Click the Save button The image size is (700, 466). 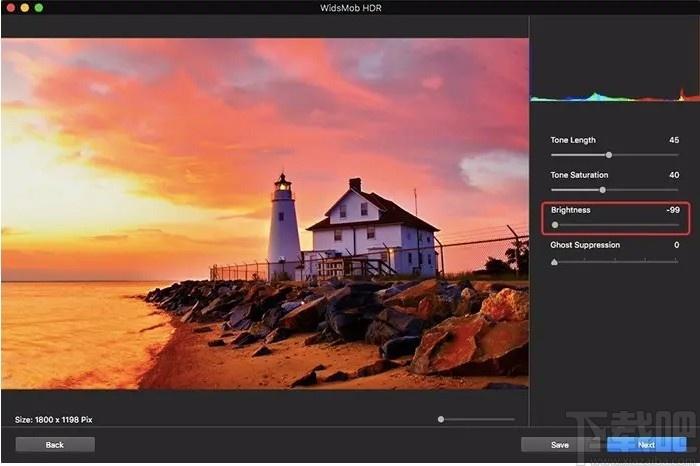pos(560,445)
